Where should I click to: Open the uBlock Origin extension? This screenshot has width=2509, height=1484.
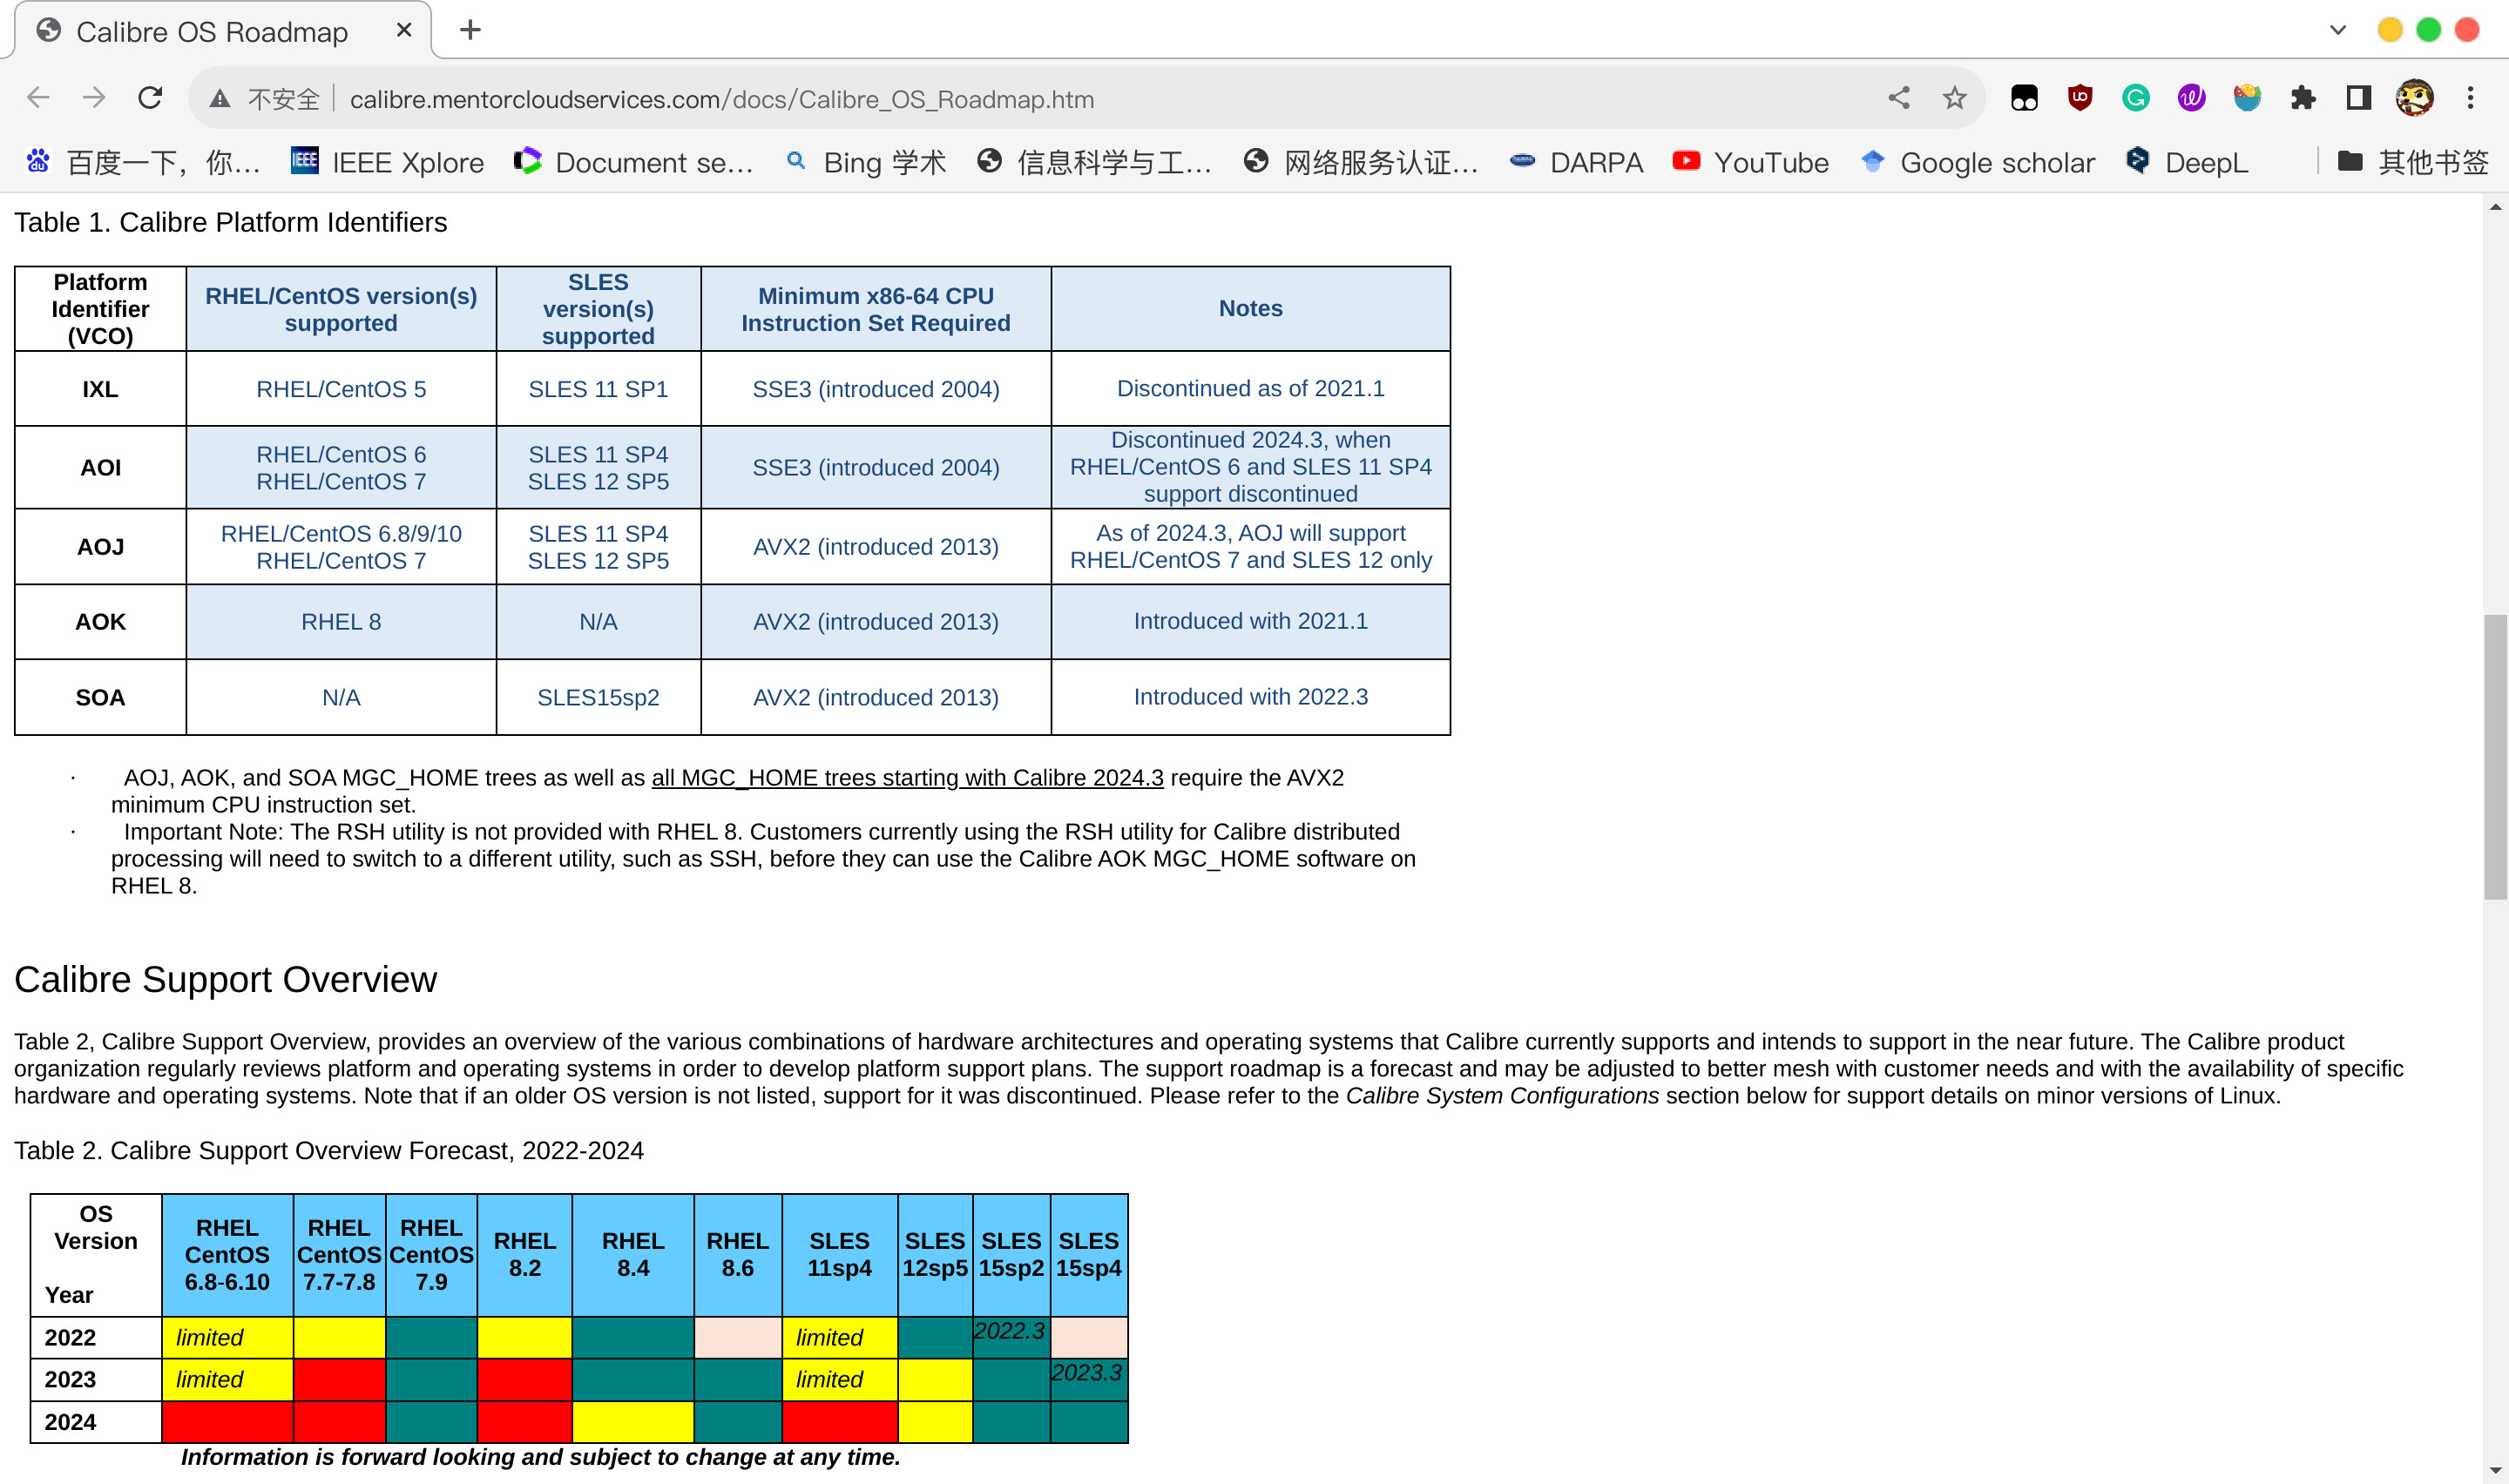click(2080, 98)
